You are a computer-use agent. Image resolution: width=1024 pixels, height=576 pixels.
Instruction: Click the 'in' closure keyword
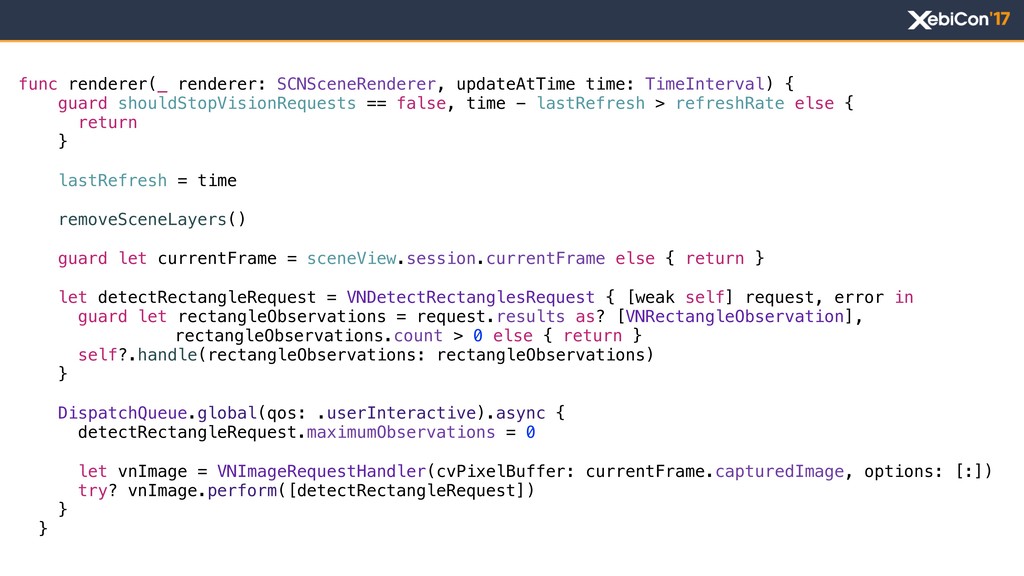point(904,297)
